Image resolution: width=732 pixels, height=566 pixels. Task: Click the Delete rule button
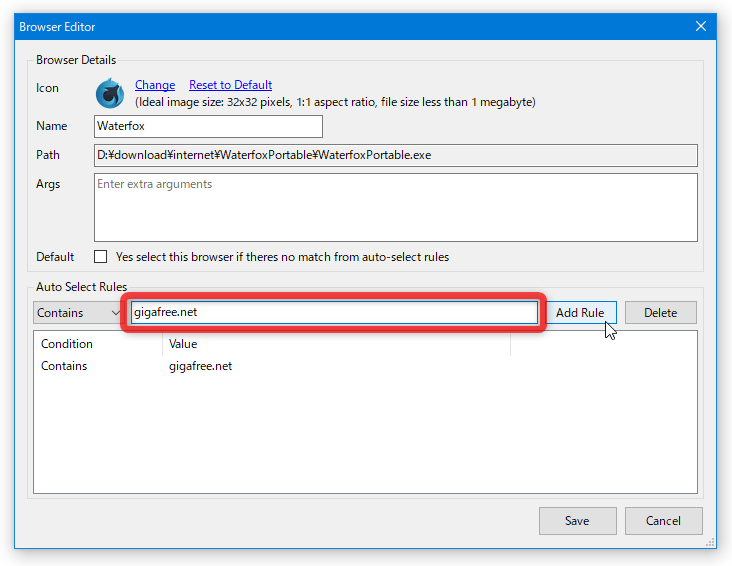click(661, 312)
